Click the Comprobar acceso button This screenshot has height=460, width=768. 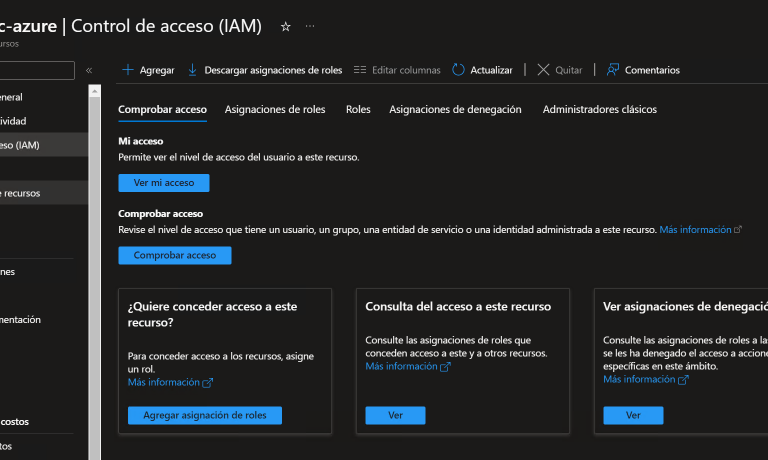(174, 255)
